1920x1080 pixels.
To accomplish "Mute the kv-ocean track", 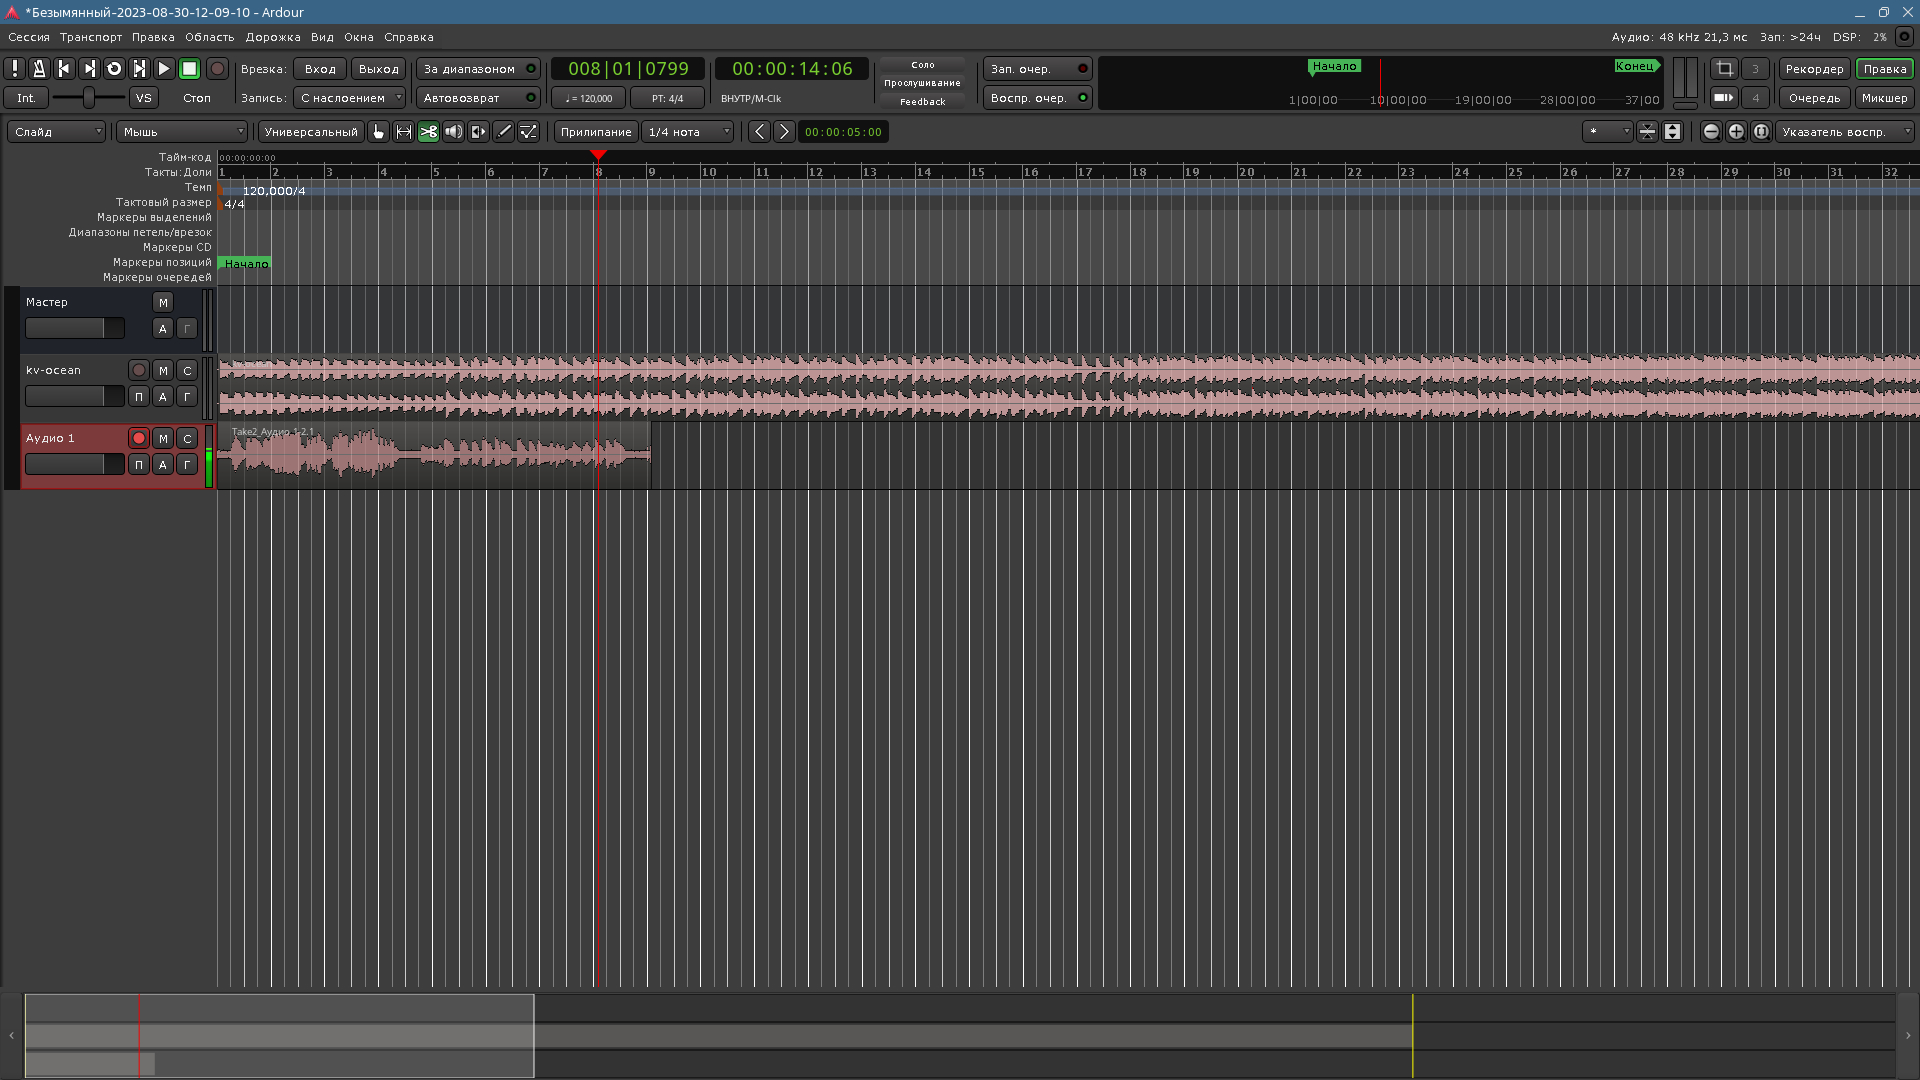I will (x=163, y=370).
